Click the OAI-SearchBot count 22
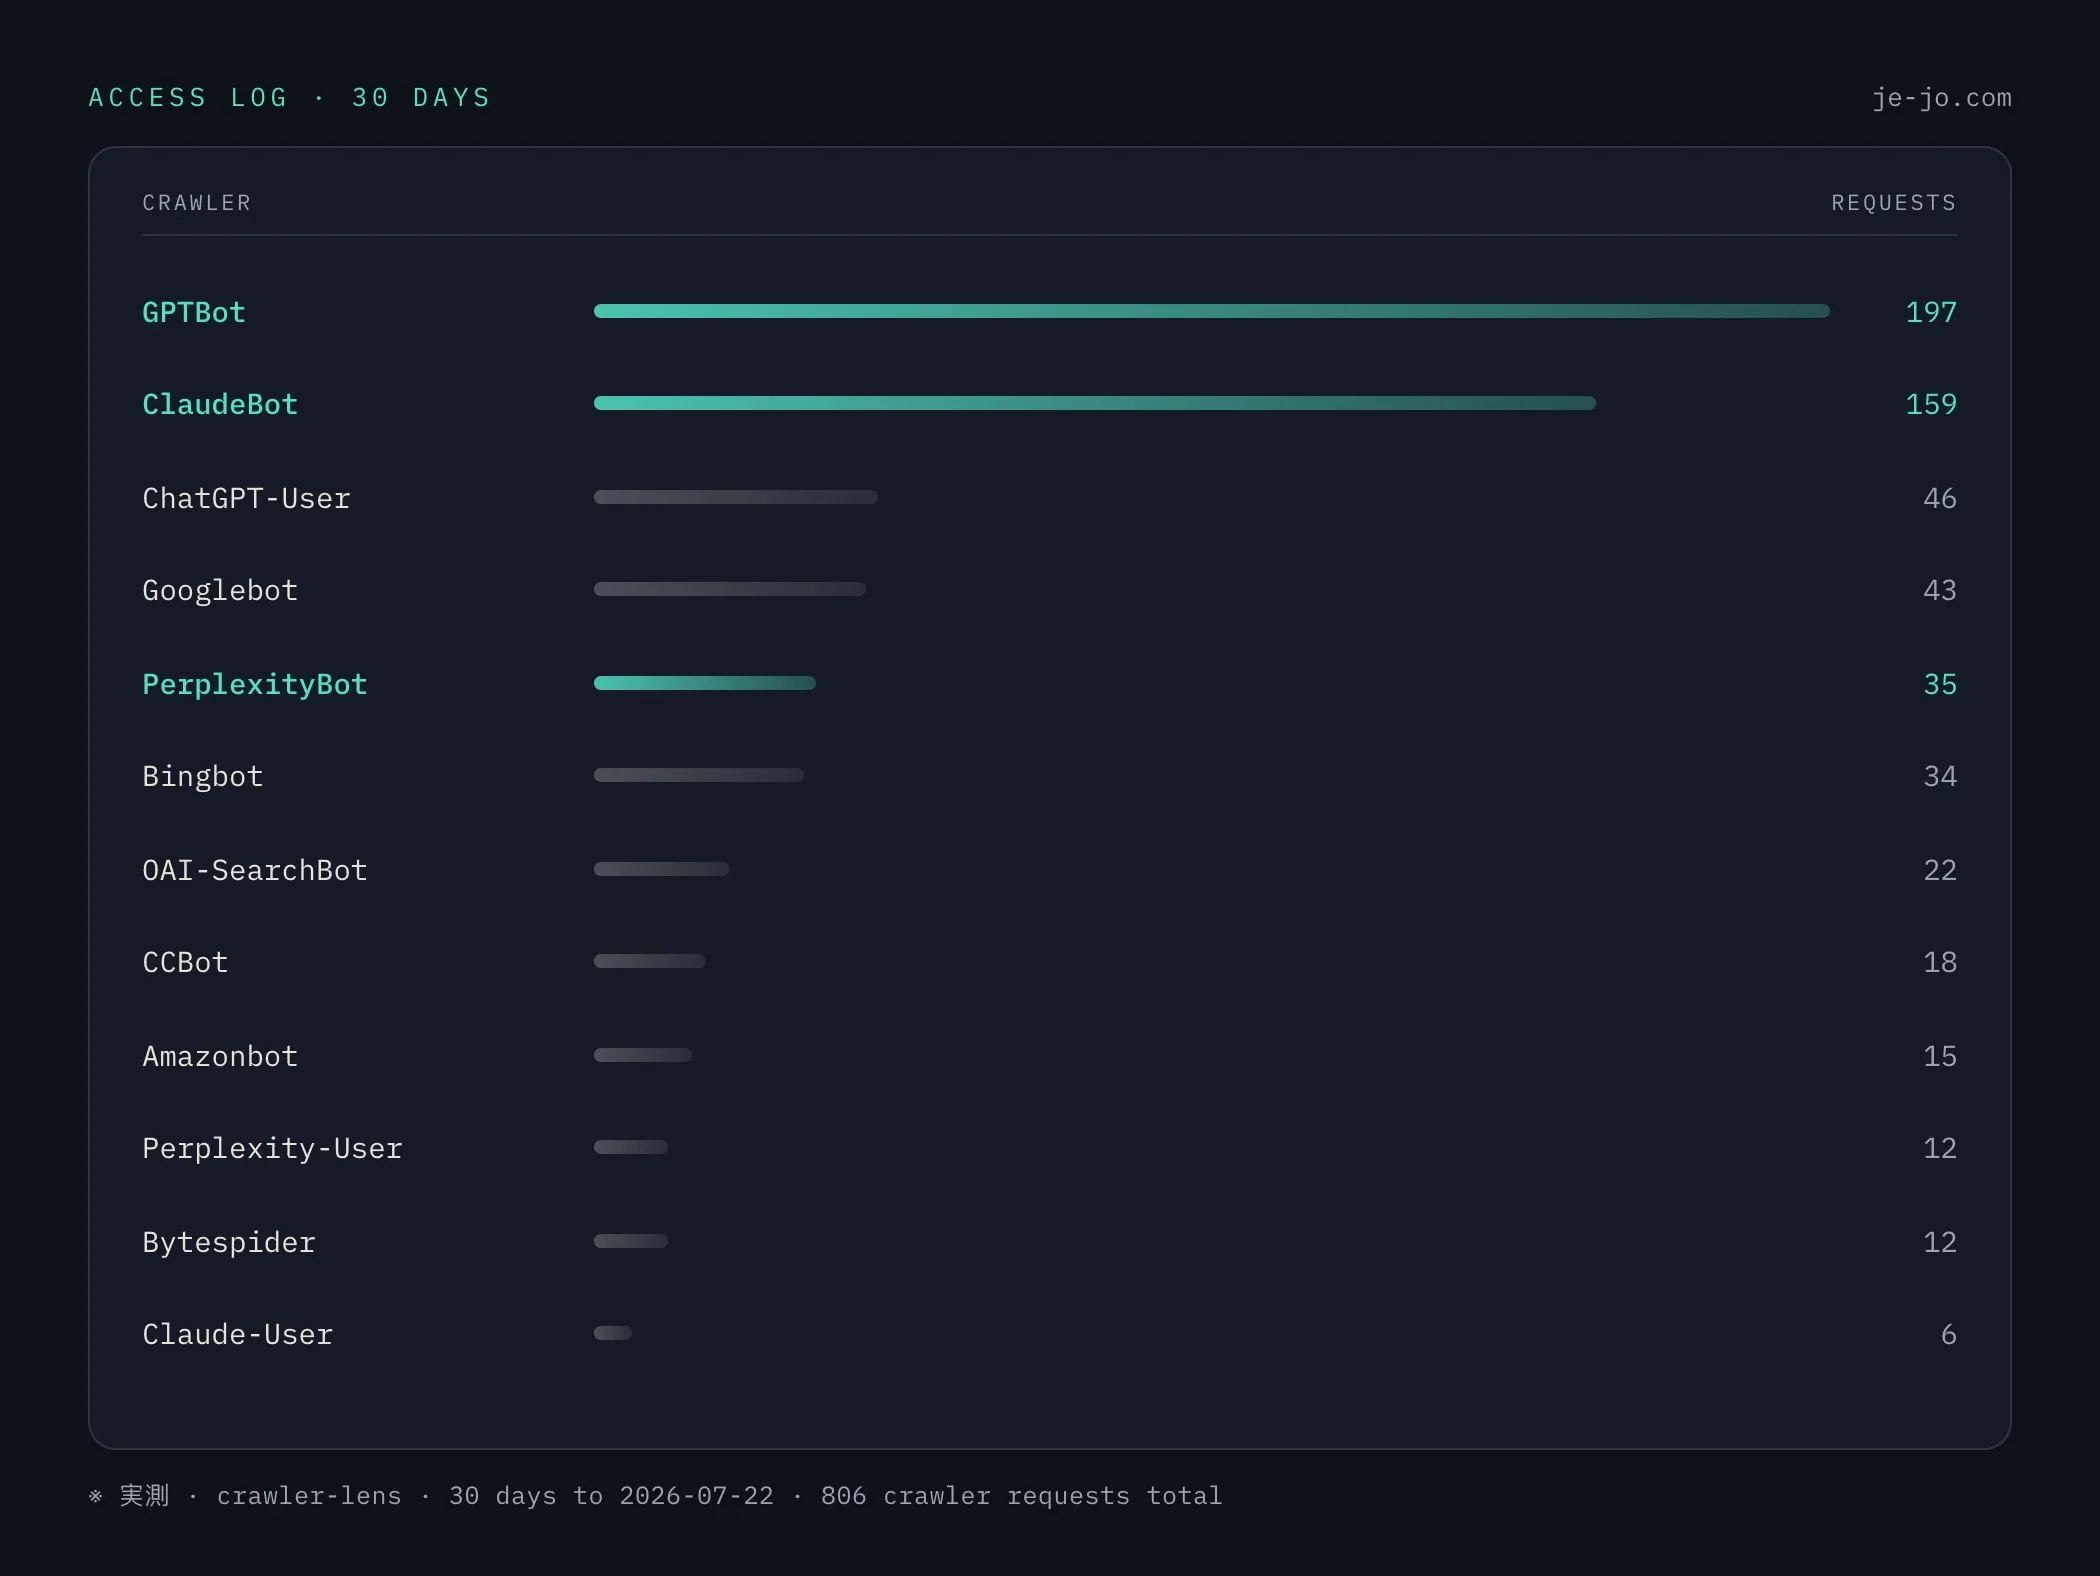The image size is (2100, 1576). tap(1940, 870)
